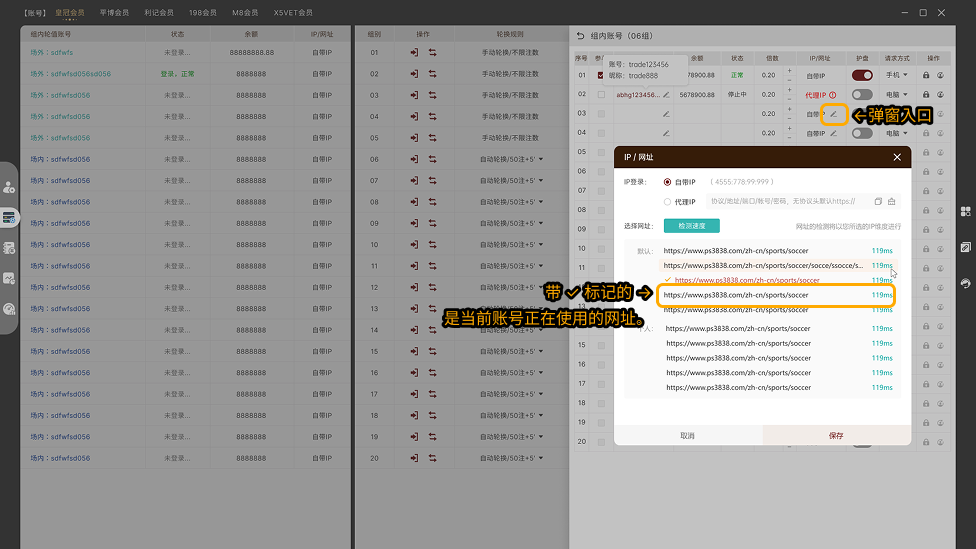Select the red checkmarked ps3838 URL
Viewport: 976px width, 549px height.
point(747,281)
